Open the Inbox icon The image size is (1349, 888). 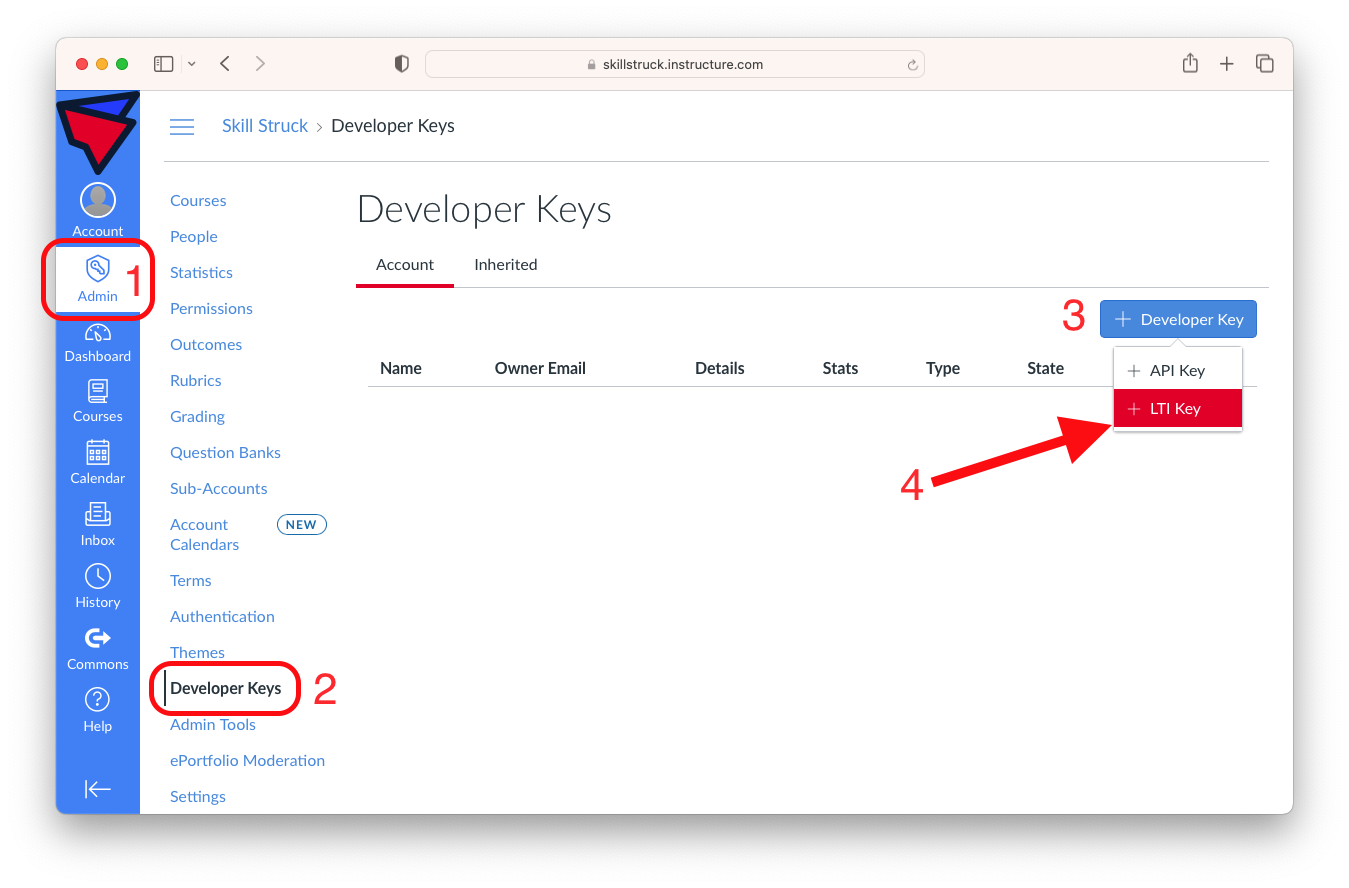[x=97, y=517]
